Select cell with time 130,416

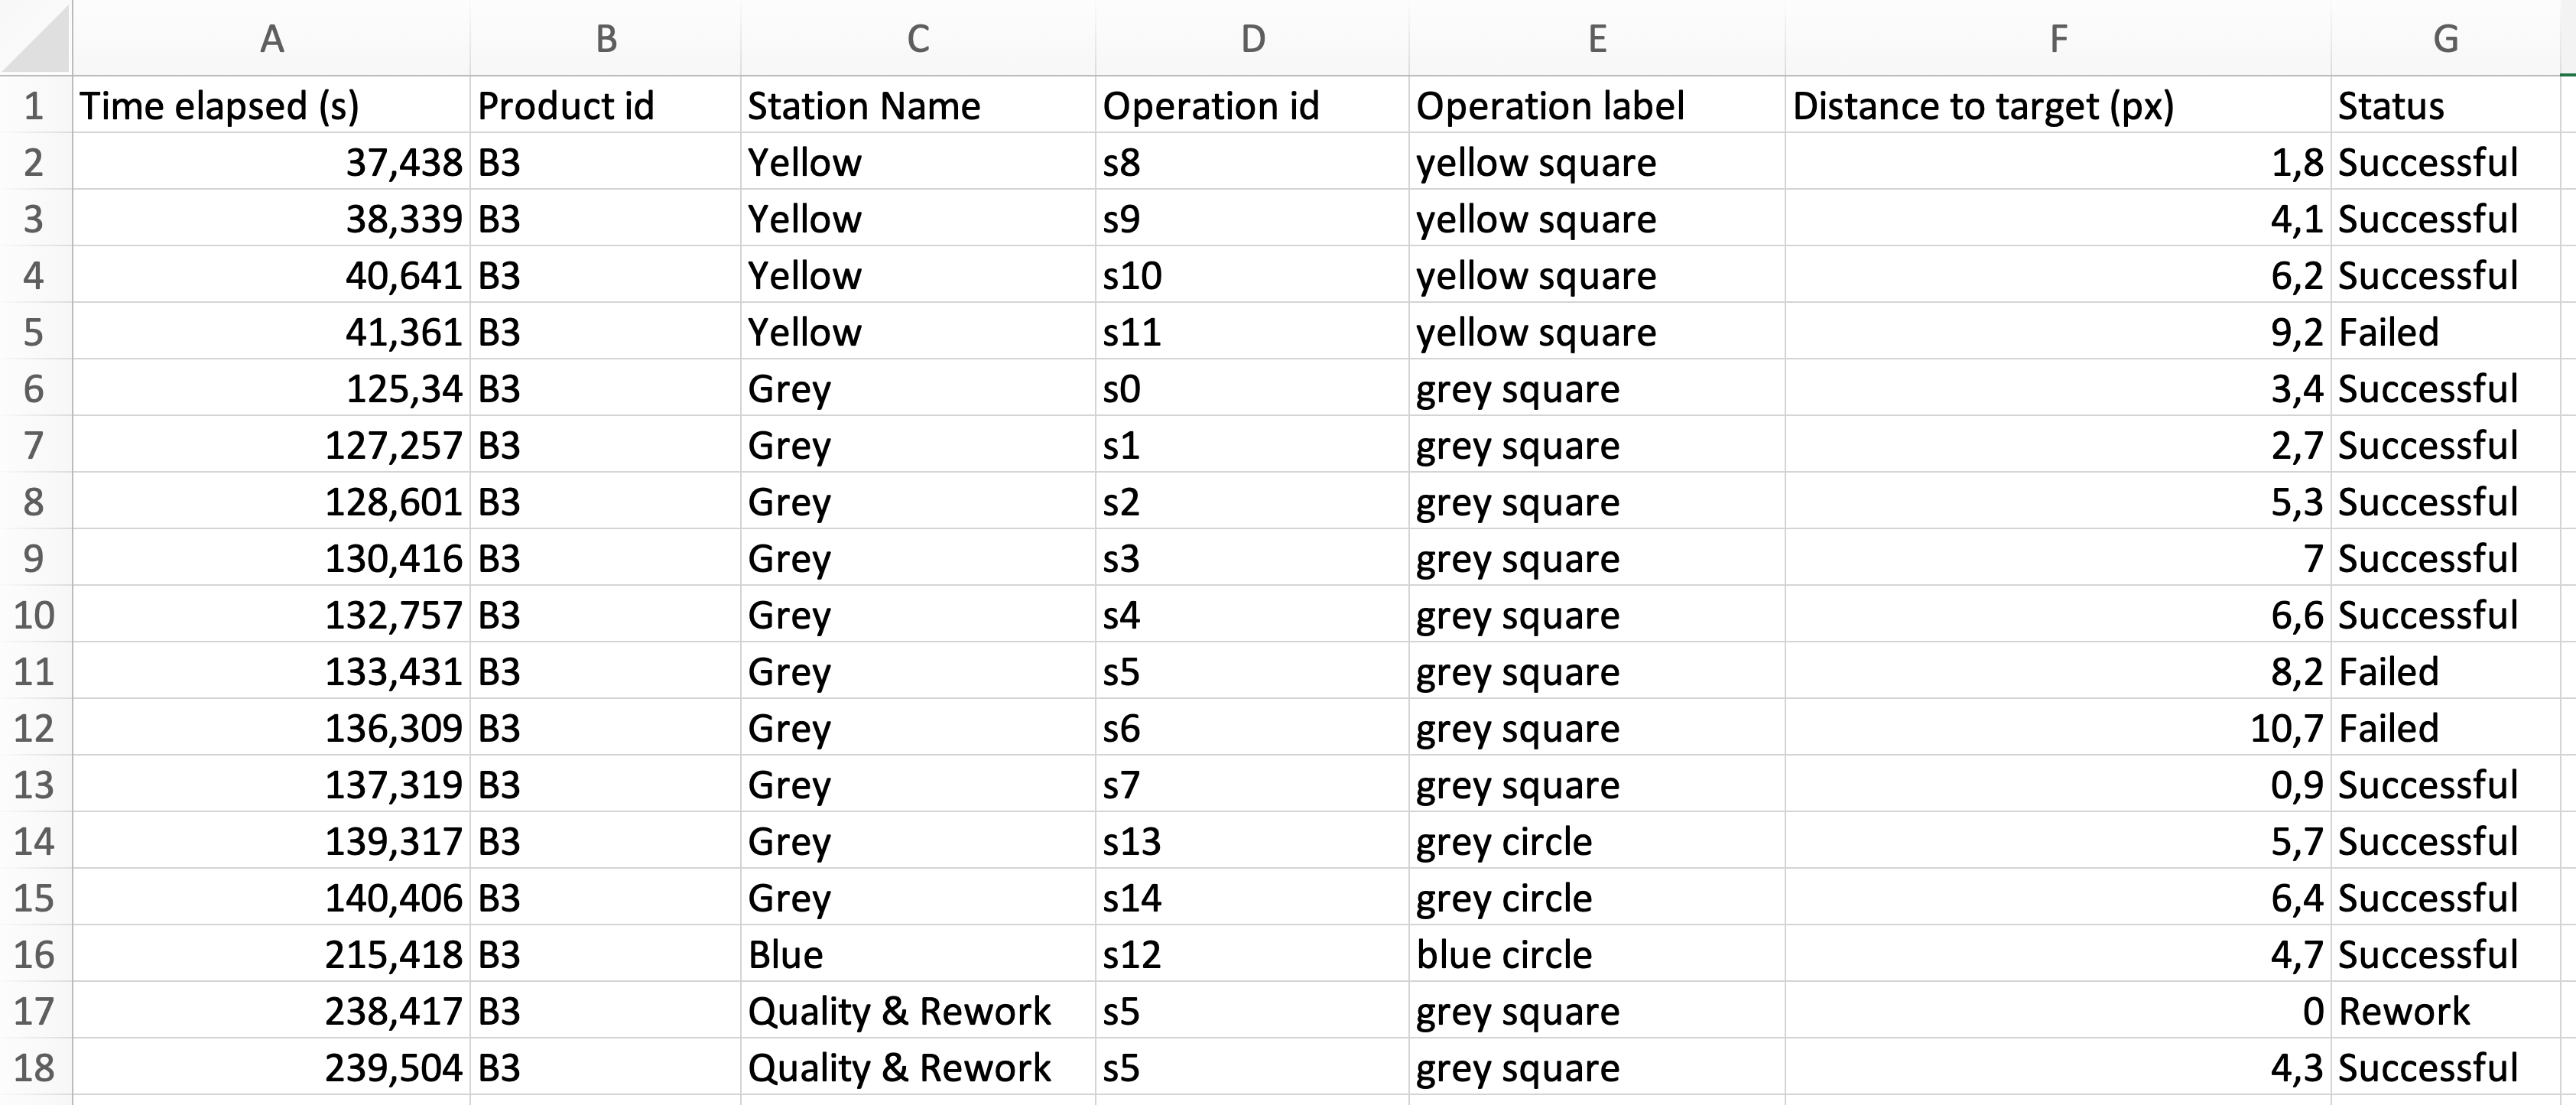(x=271, y=557)
